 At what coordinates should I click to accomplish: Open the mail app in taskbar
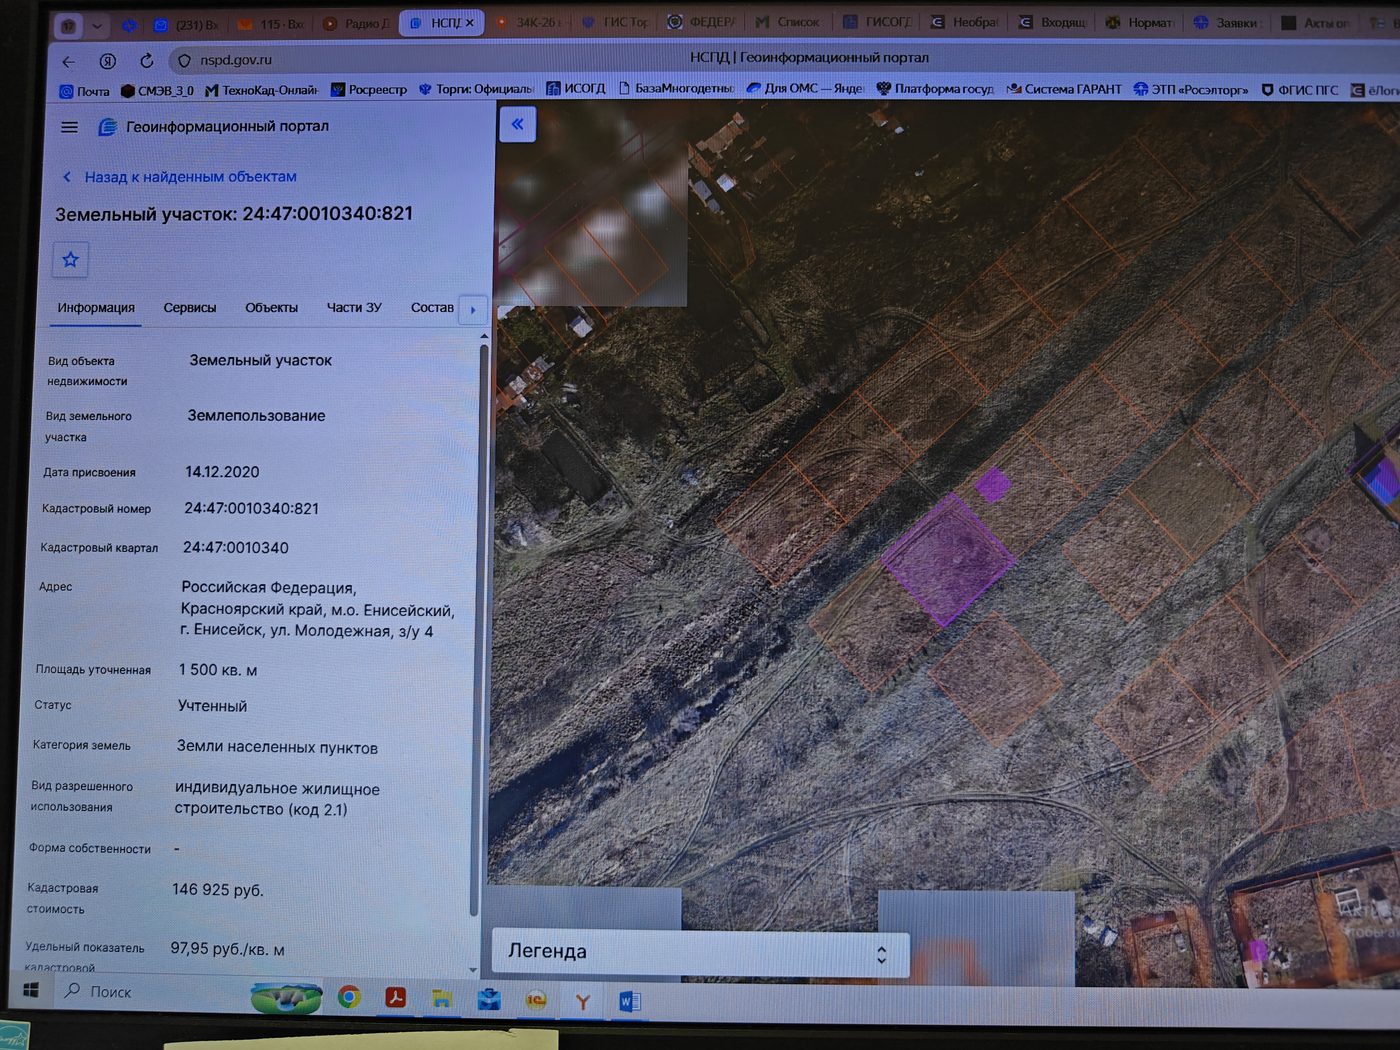(x=489, y=999)
